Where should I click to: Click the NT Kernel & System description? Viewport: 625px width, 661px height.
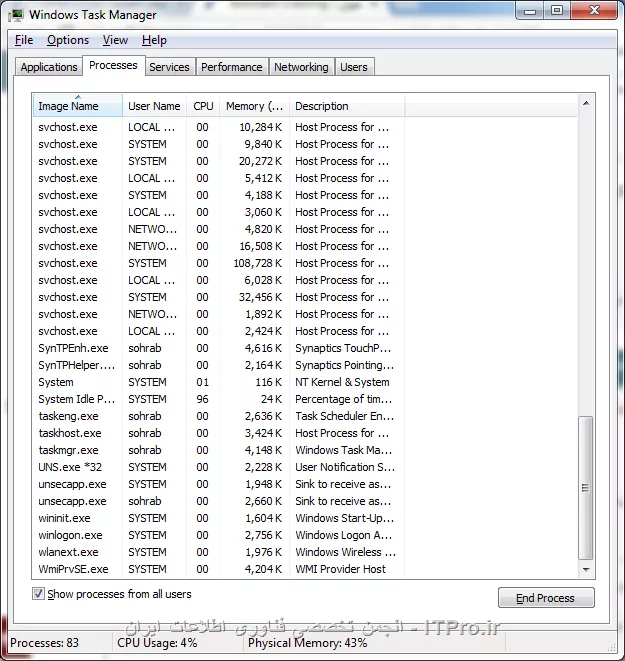[342, 382]
